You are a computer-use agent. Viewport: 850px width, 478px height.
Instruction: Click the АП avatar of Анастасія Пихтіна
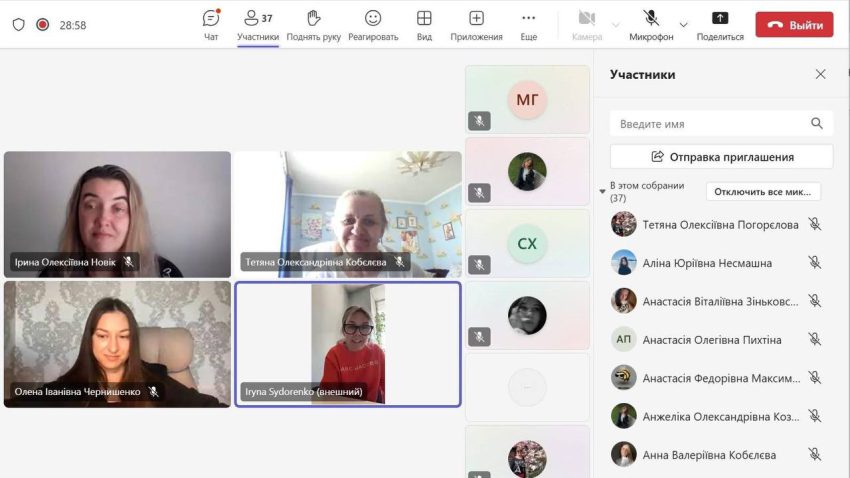pos(623,339)
